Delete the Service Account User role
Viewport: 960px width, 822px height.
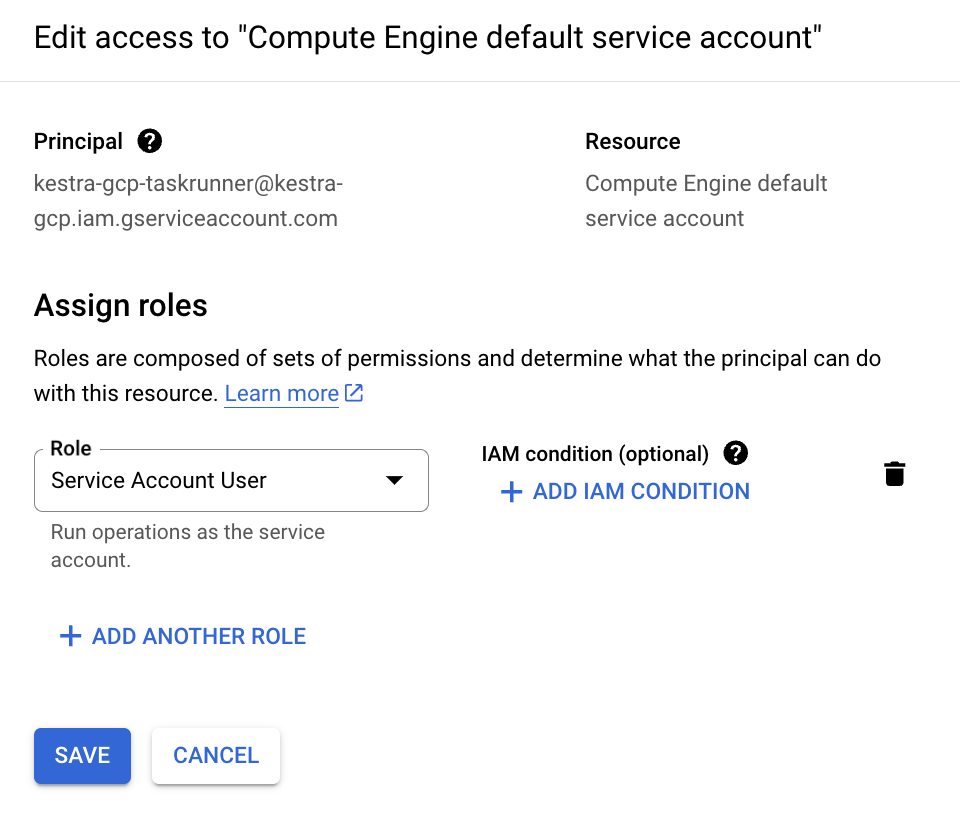[894, 474]
